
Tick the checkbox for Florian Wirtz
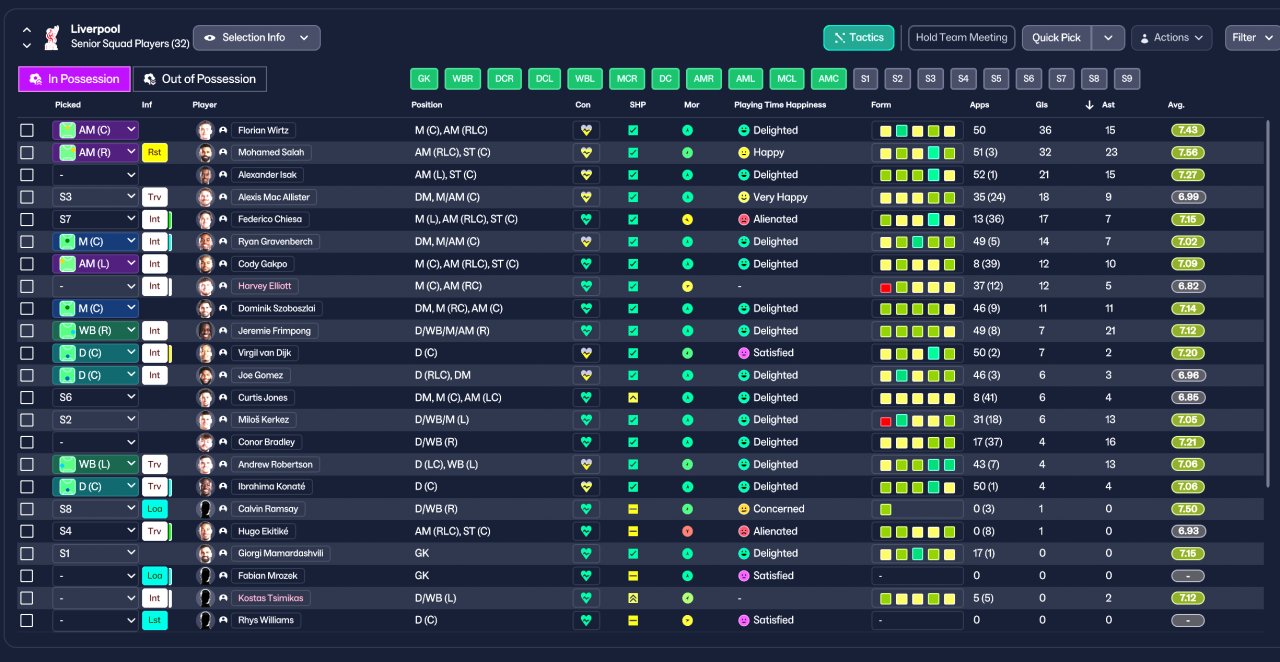(27, 130)
